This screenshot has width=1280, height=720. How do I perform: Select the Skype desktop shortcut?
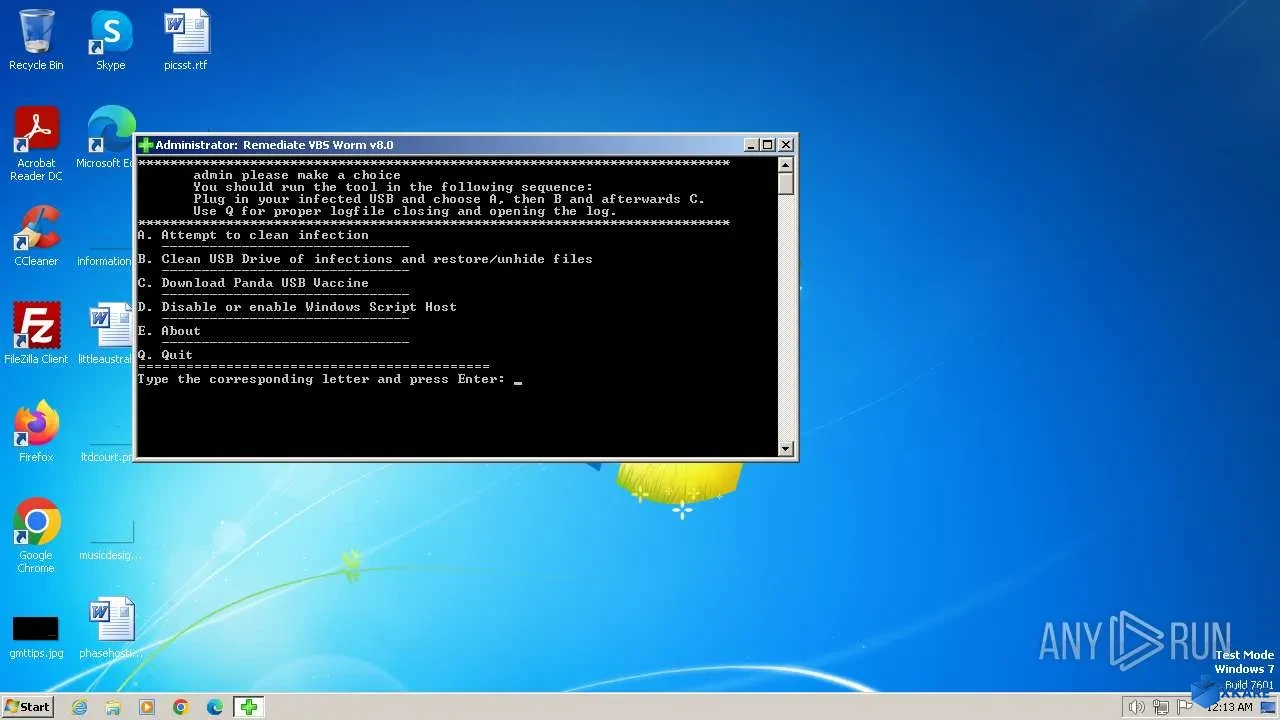[111, 40]
